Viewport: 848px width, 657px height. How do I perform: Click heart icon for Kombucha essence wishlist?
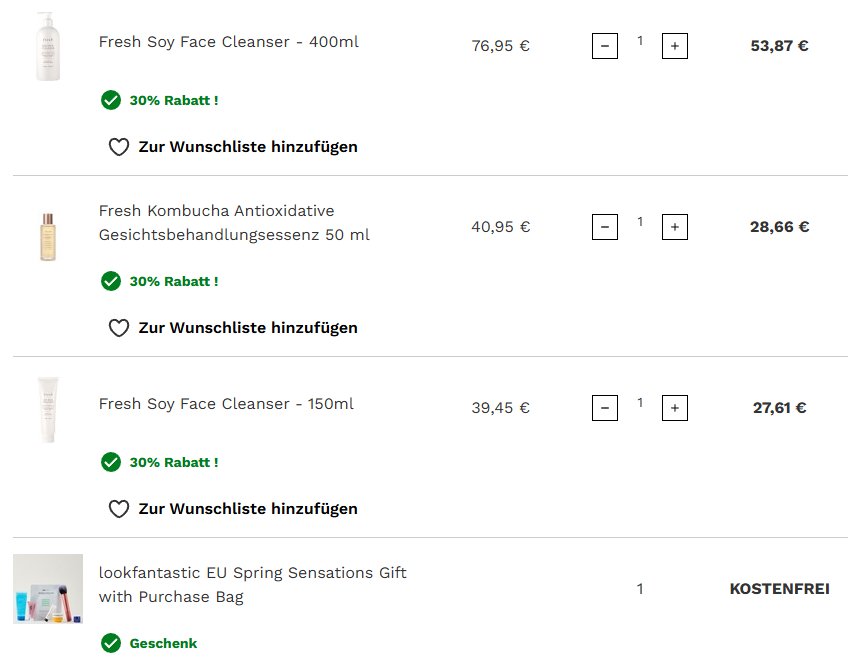(x=119, y=328)
